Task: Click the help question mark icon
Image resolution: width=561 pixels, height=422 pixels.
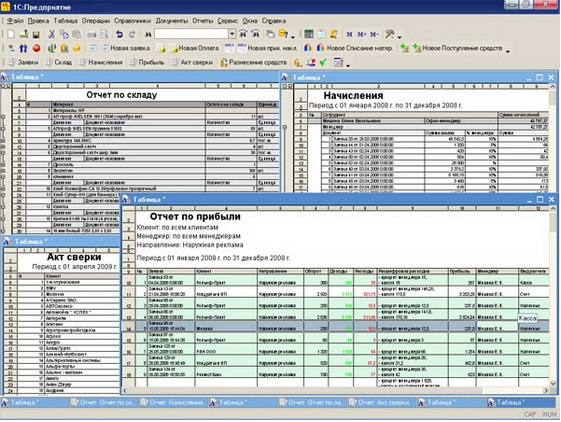Action: click(x=283, y=34)
